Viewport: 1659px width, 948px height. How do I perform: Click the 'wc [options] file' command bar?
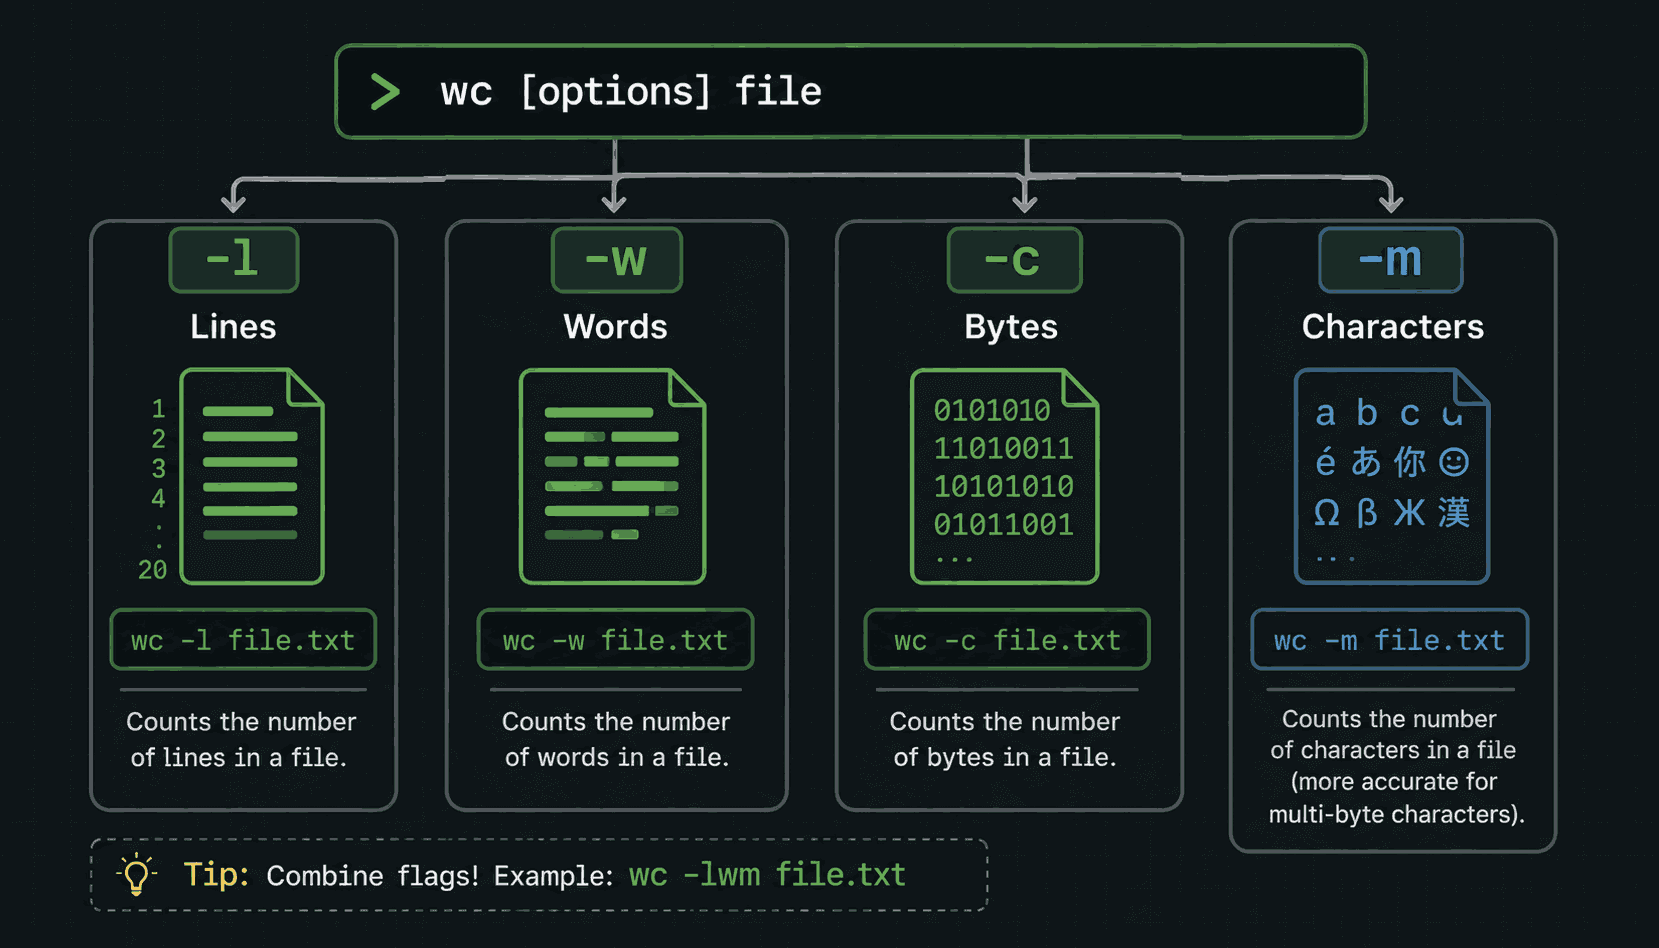click(x=851, y=92)
